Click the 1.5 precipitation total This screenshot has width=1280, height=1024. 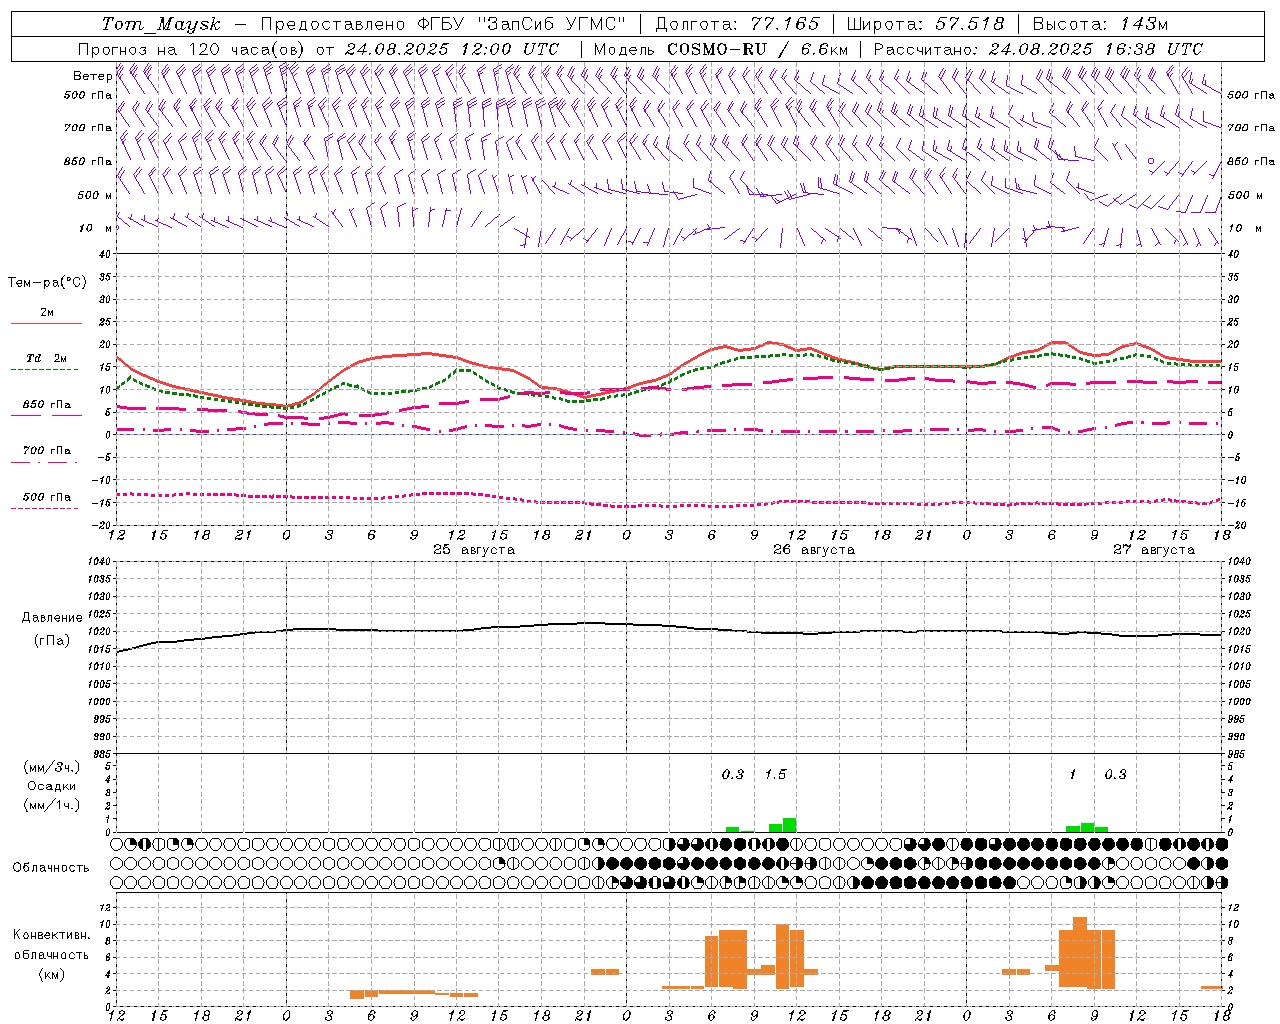coord(775,774)
